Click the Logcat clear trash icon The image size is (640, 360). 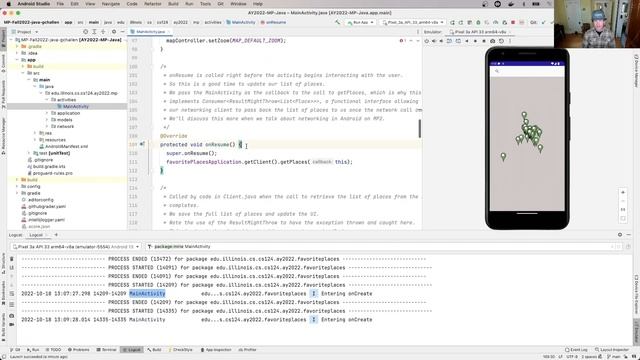11,259
